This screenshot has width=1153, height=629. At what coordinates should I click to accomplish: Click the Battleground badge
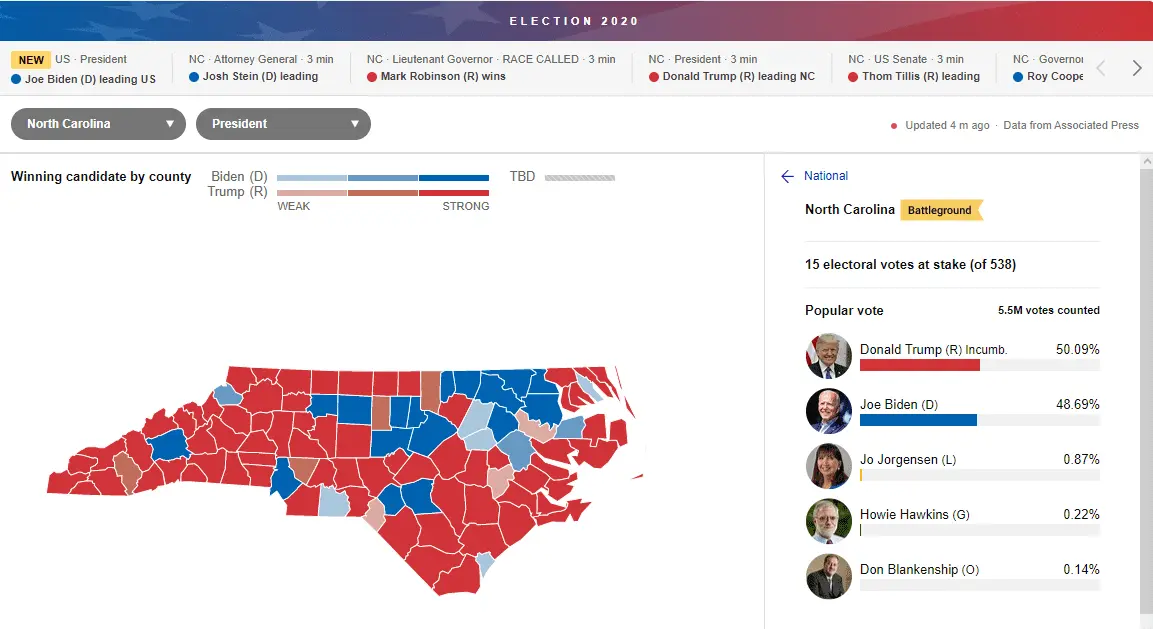[x=941, y=210]
